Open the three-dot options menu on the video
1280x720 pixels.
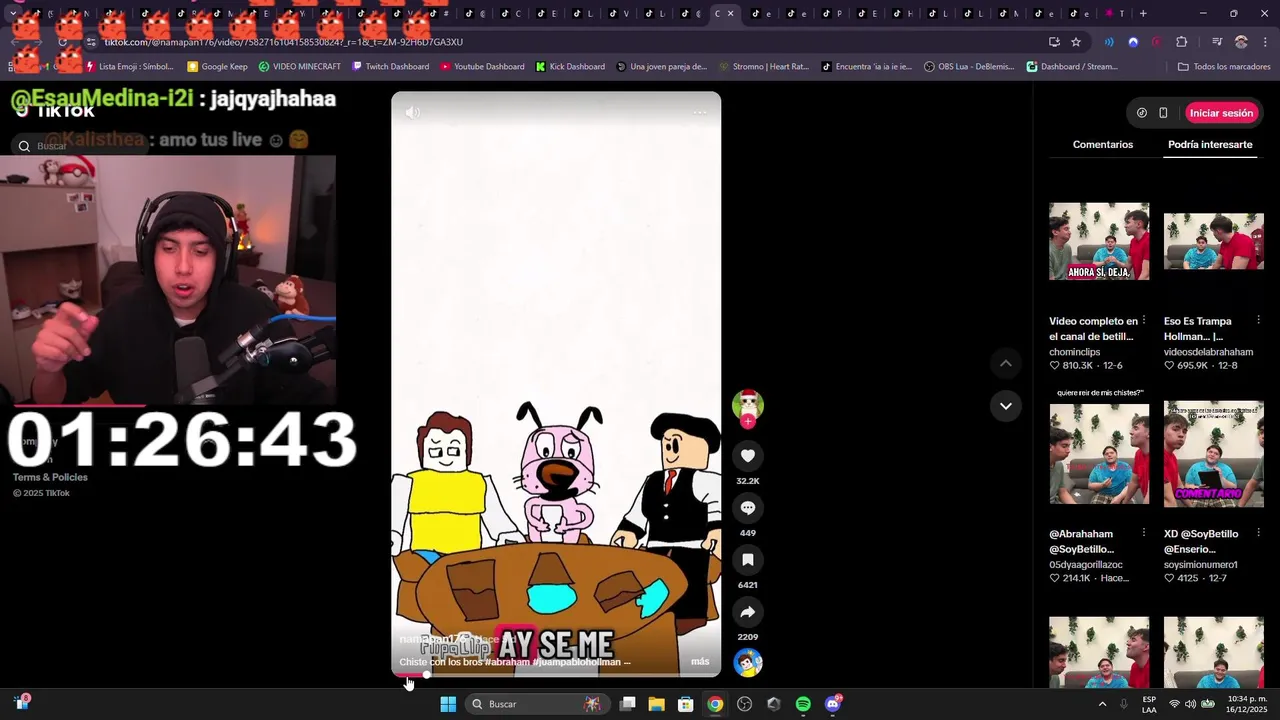tap(700, 112)
